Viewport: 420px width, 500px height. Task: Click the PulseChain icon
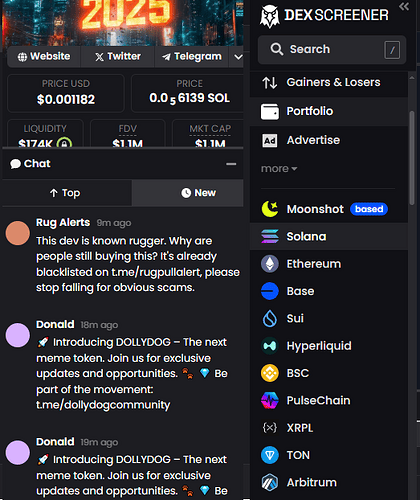[x=270, y=400]
